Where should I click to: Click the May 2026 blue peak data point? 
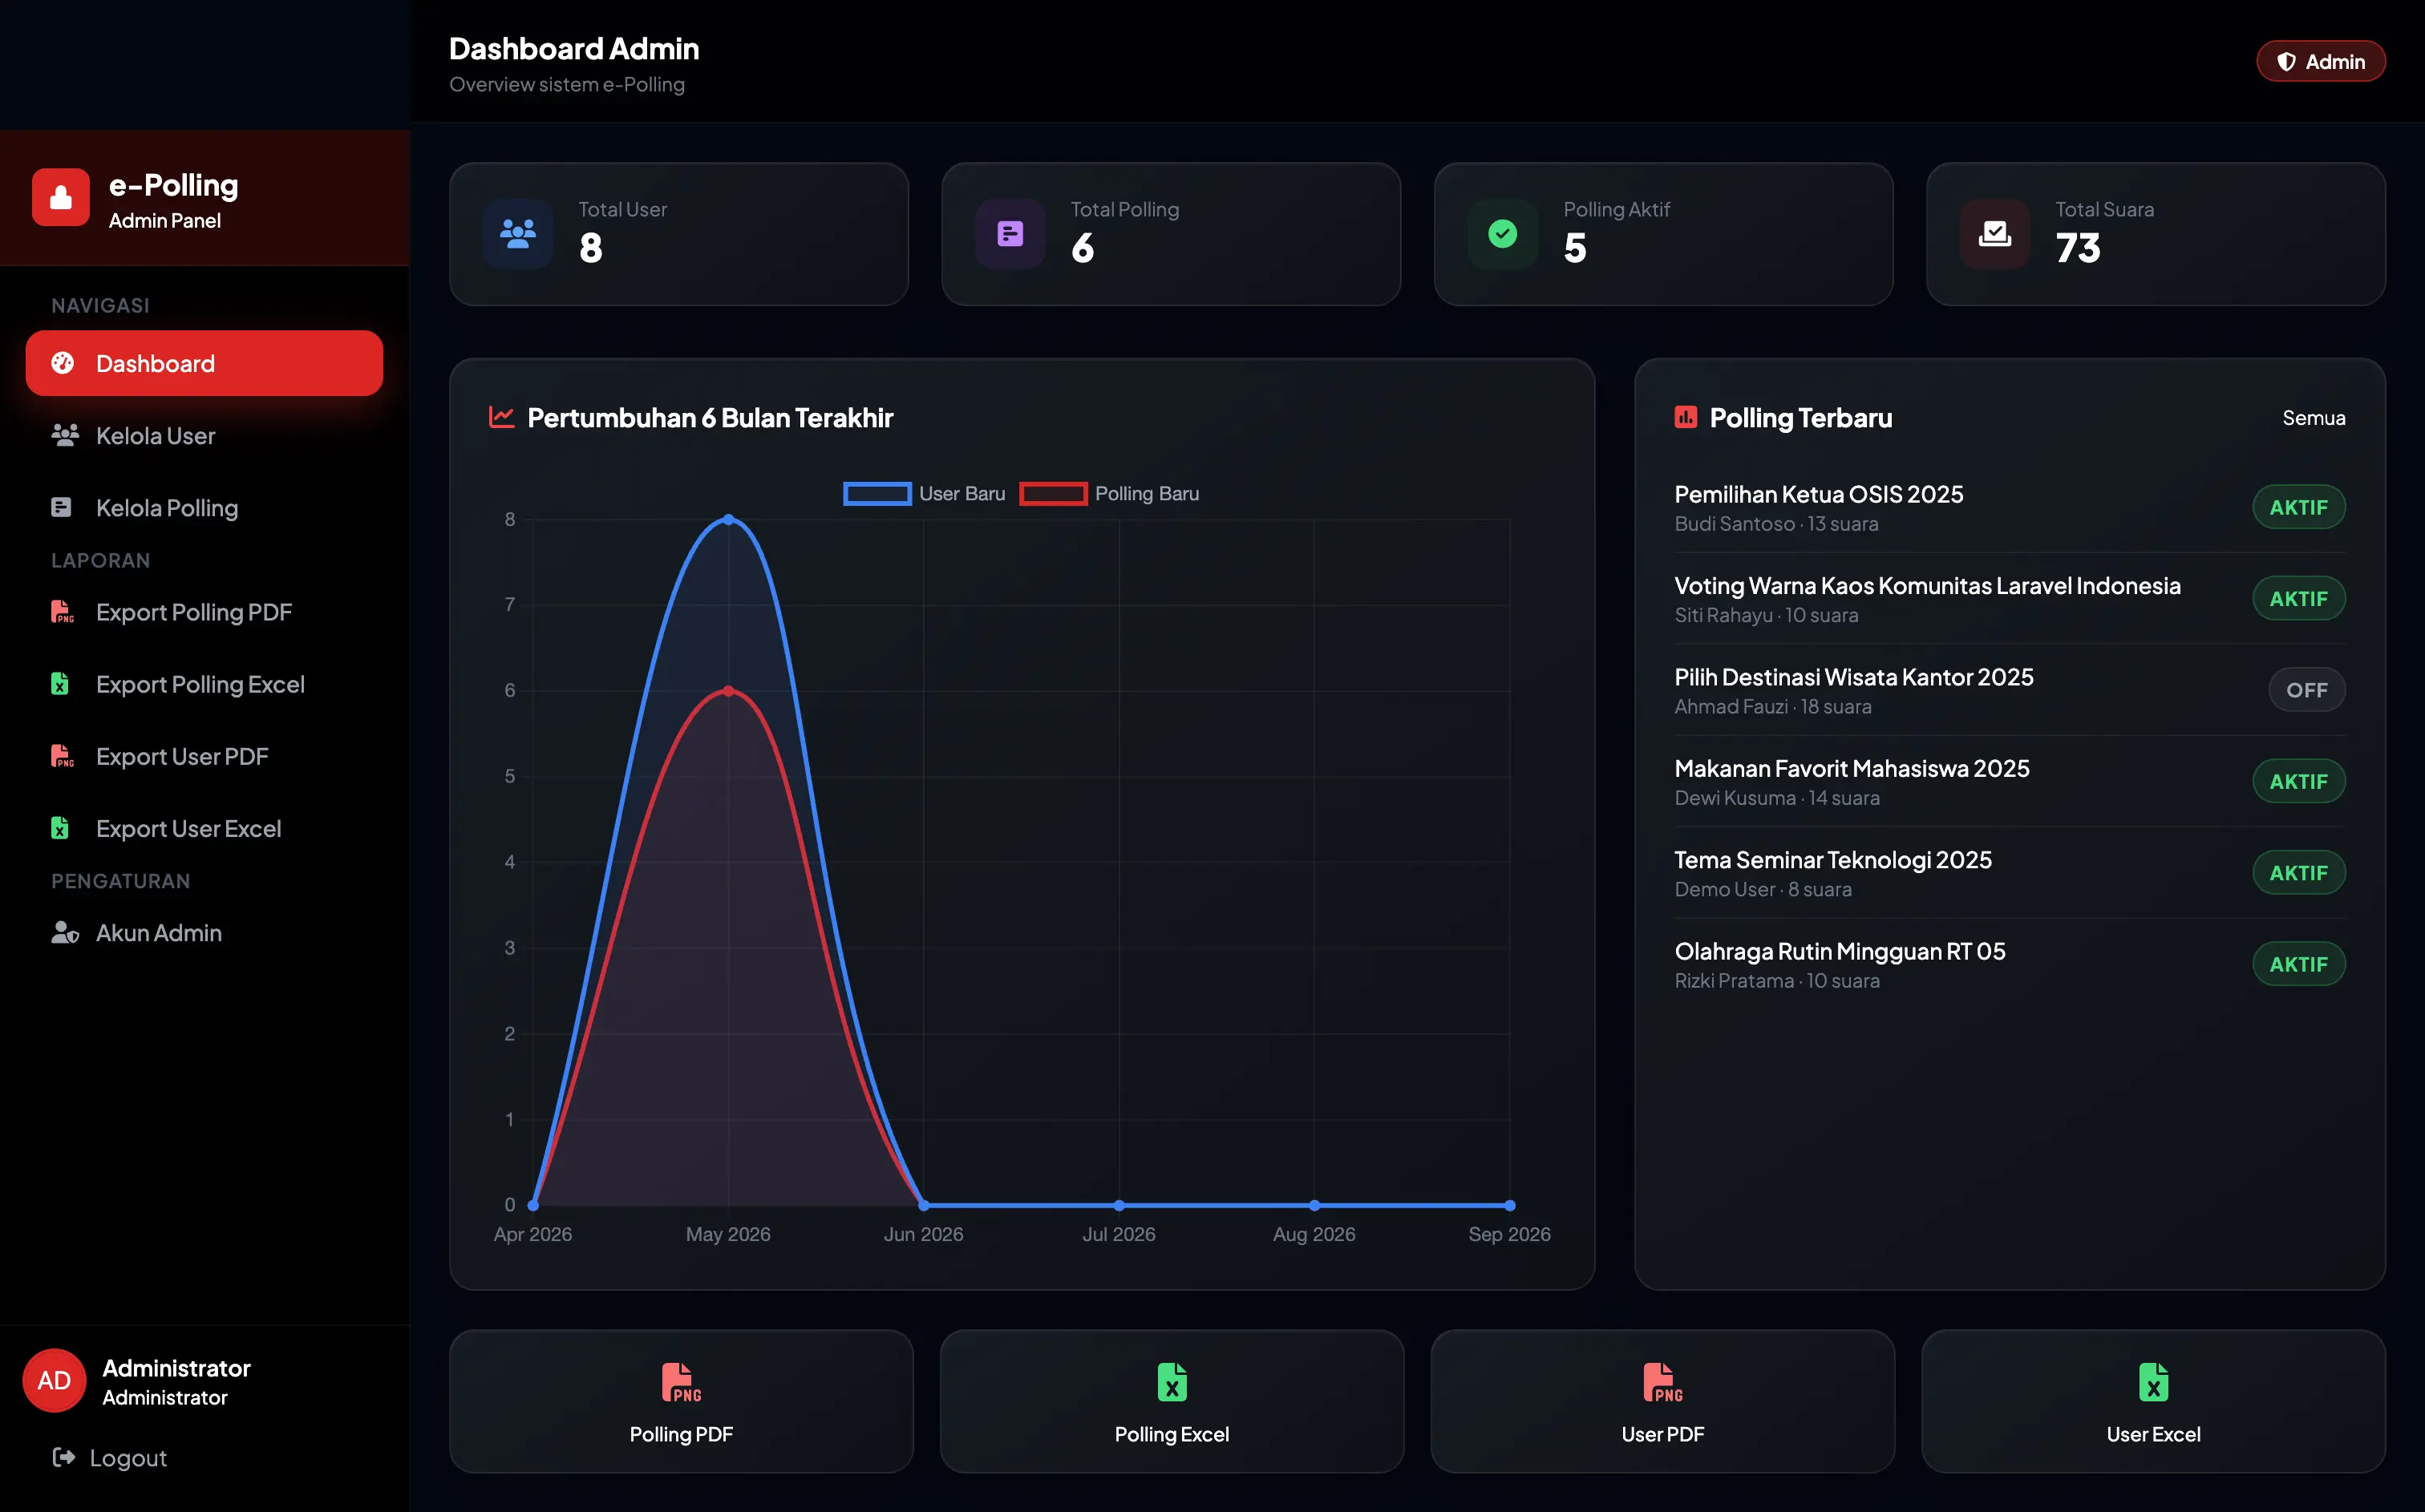[728, 519]
